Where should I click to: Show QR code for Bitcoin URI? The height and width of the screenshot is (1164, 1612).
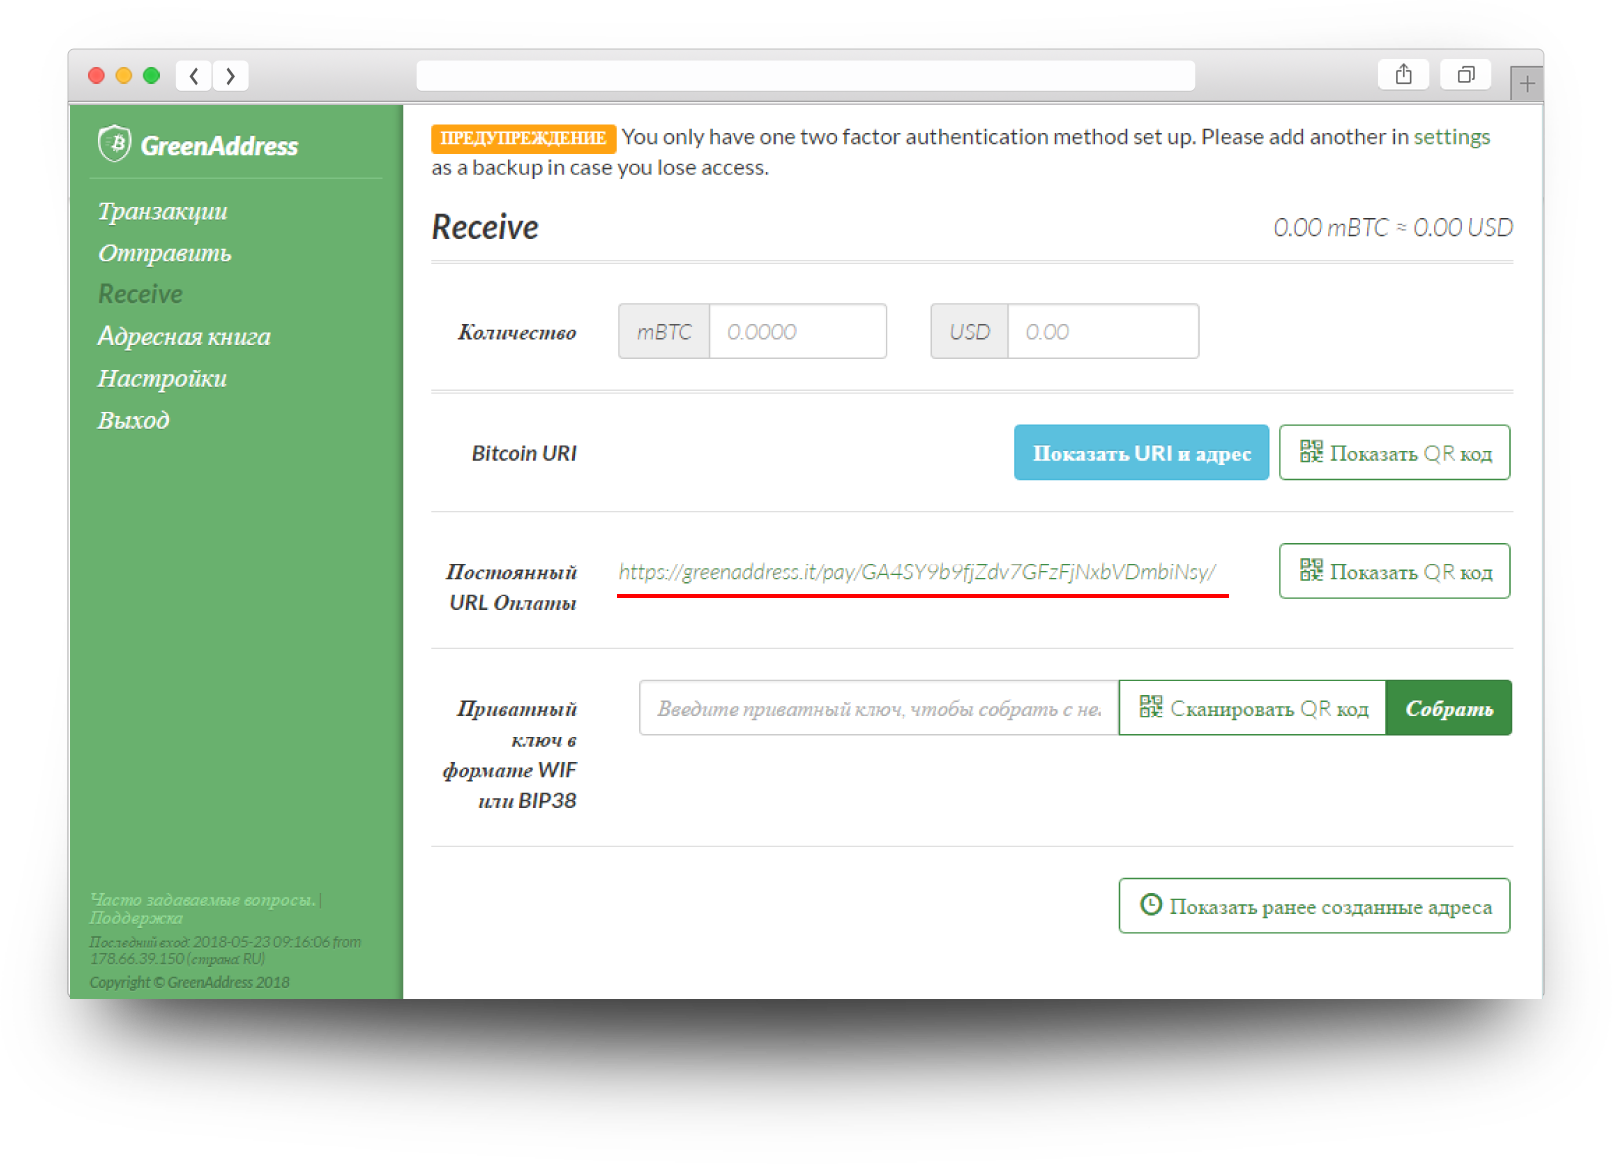[1394, 453]
